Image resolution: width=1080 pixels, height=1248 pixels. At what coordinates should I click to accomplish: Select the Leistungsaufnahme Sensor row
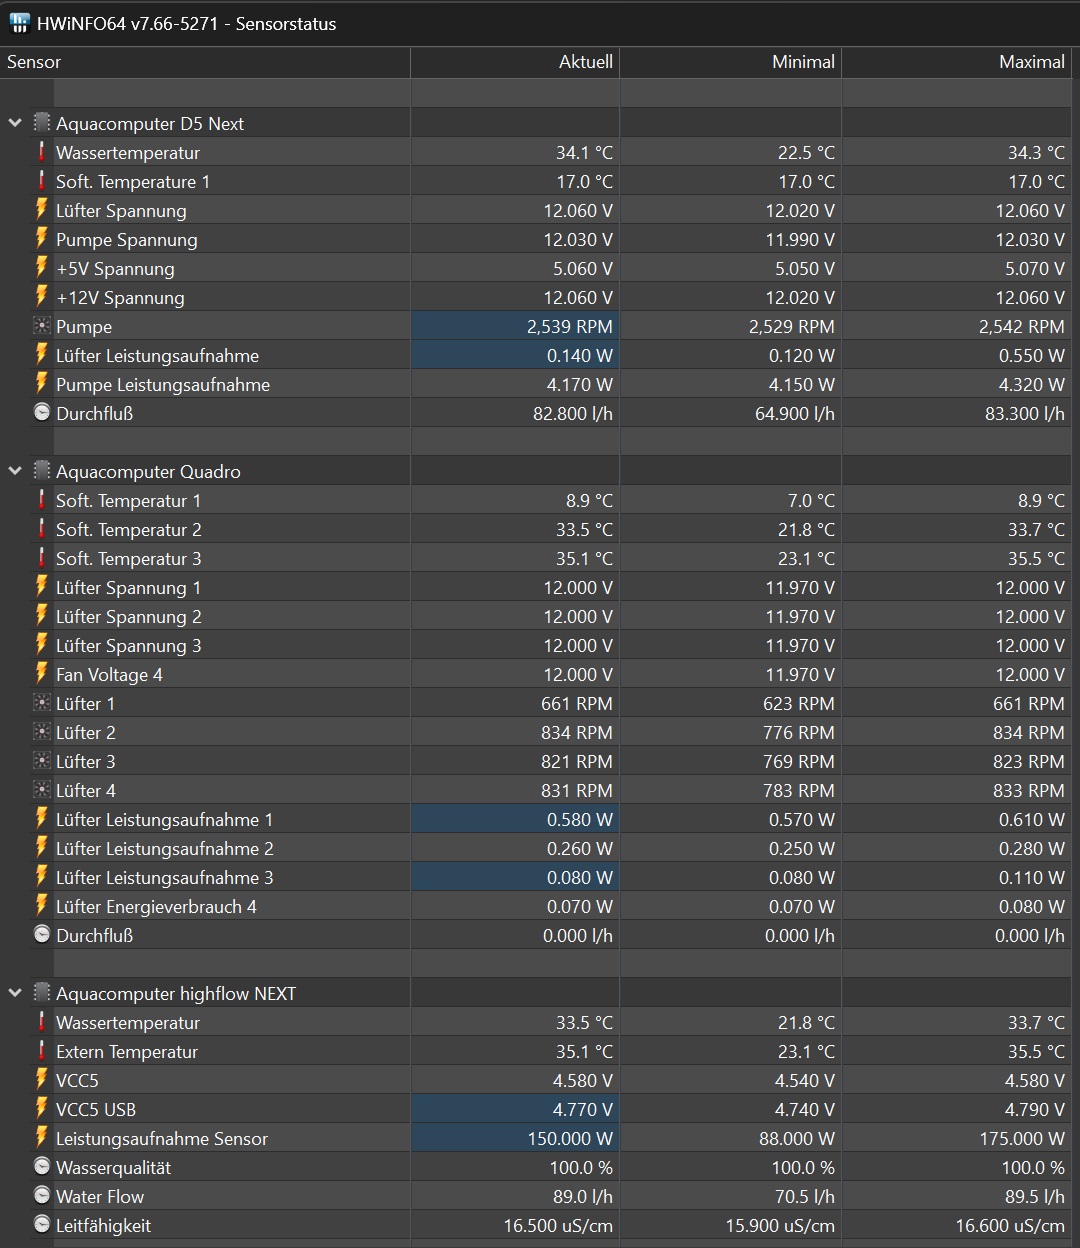(x=162, y=1139)
